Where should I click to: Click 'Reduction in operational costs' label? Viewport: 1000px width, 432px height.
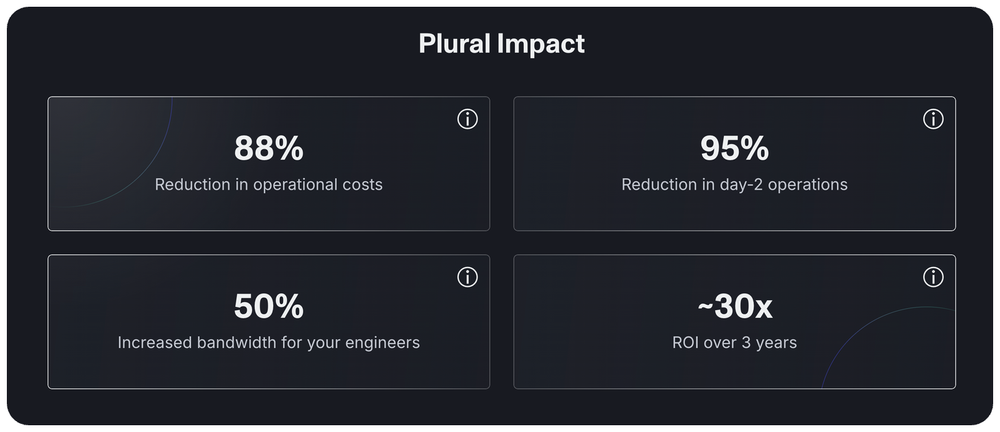(x=268, y=185)
